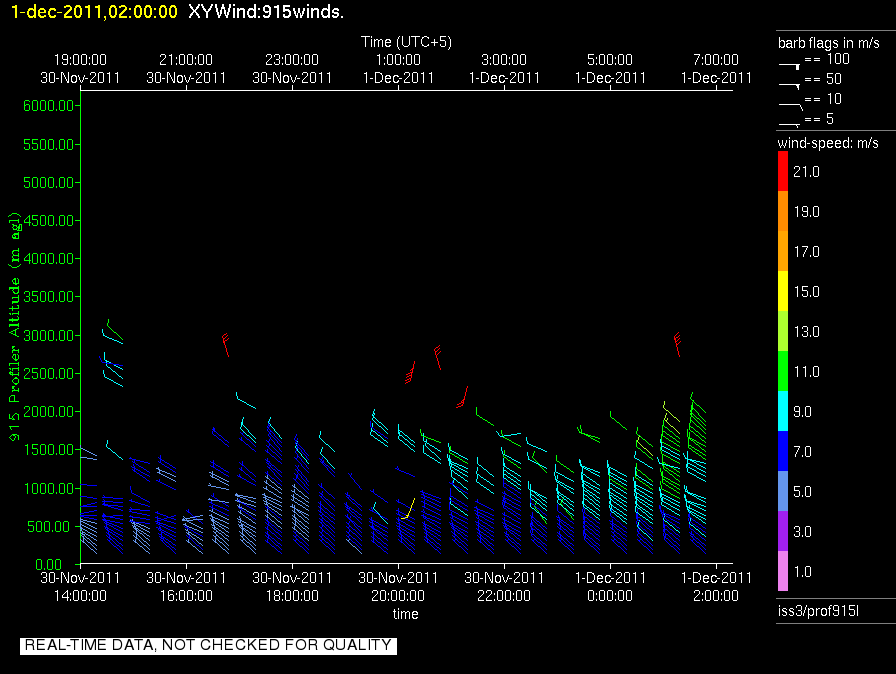Click the bottom axis 1-Dec-2011 0:00:00 label

point(610,587)
